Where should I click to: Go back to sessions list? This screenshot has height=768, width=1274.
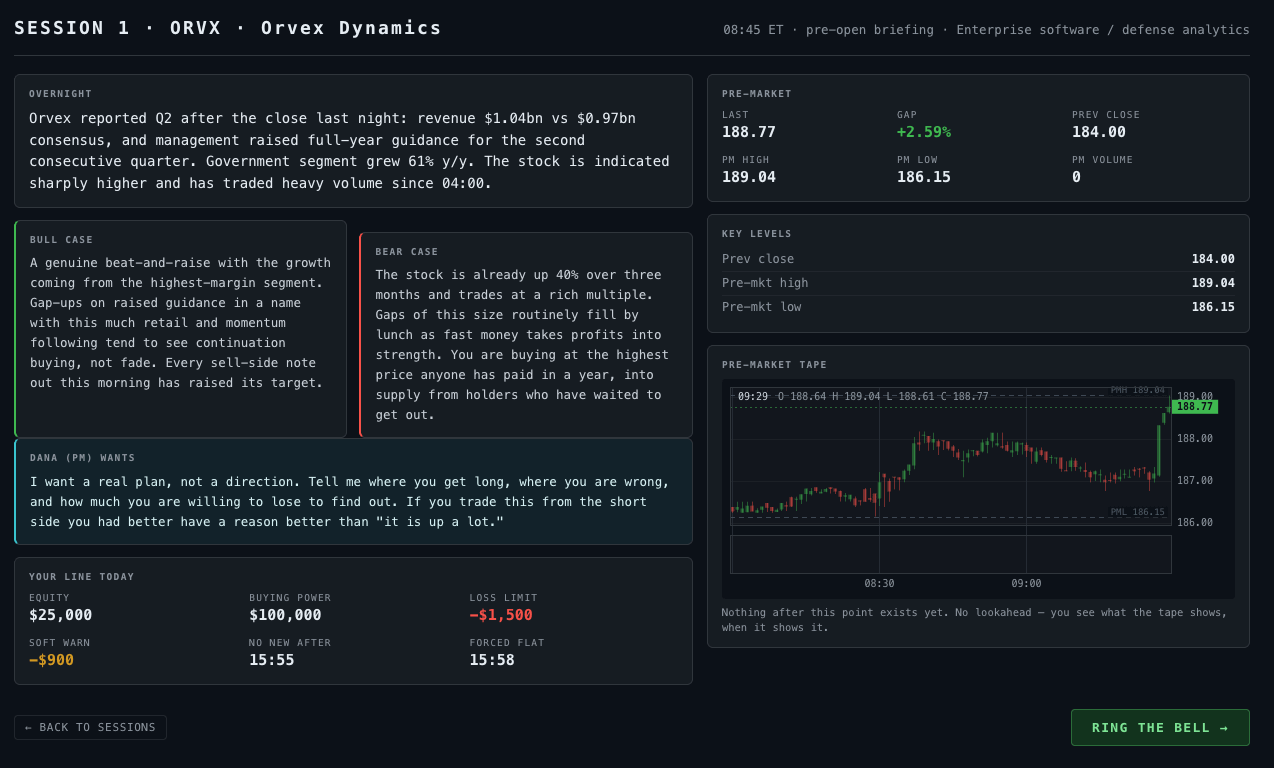[x=90, y=727]
